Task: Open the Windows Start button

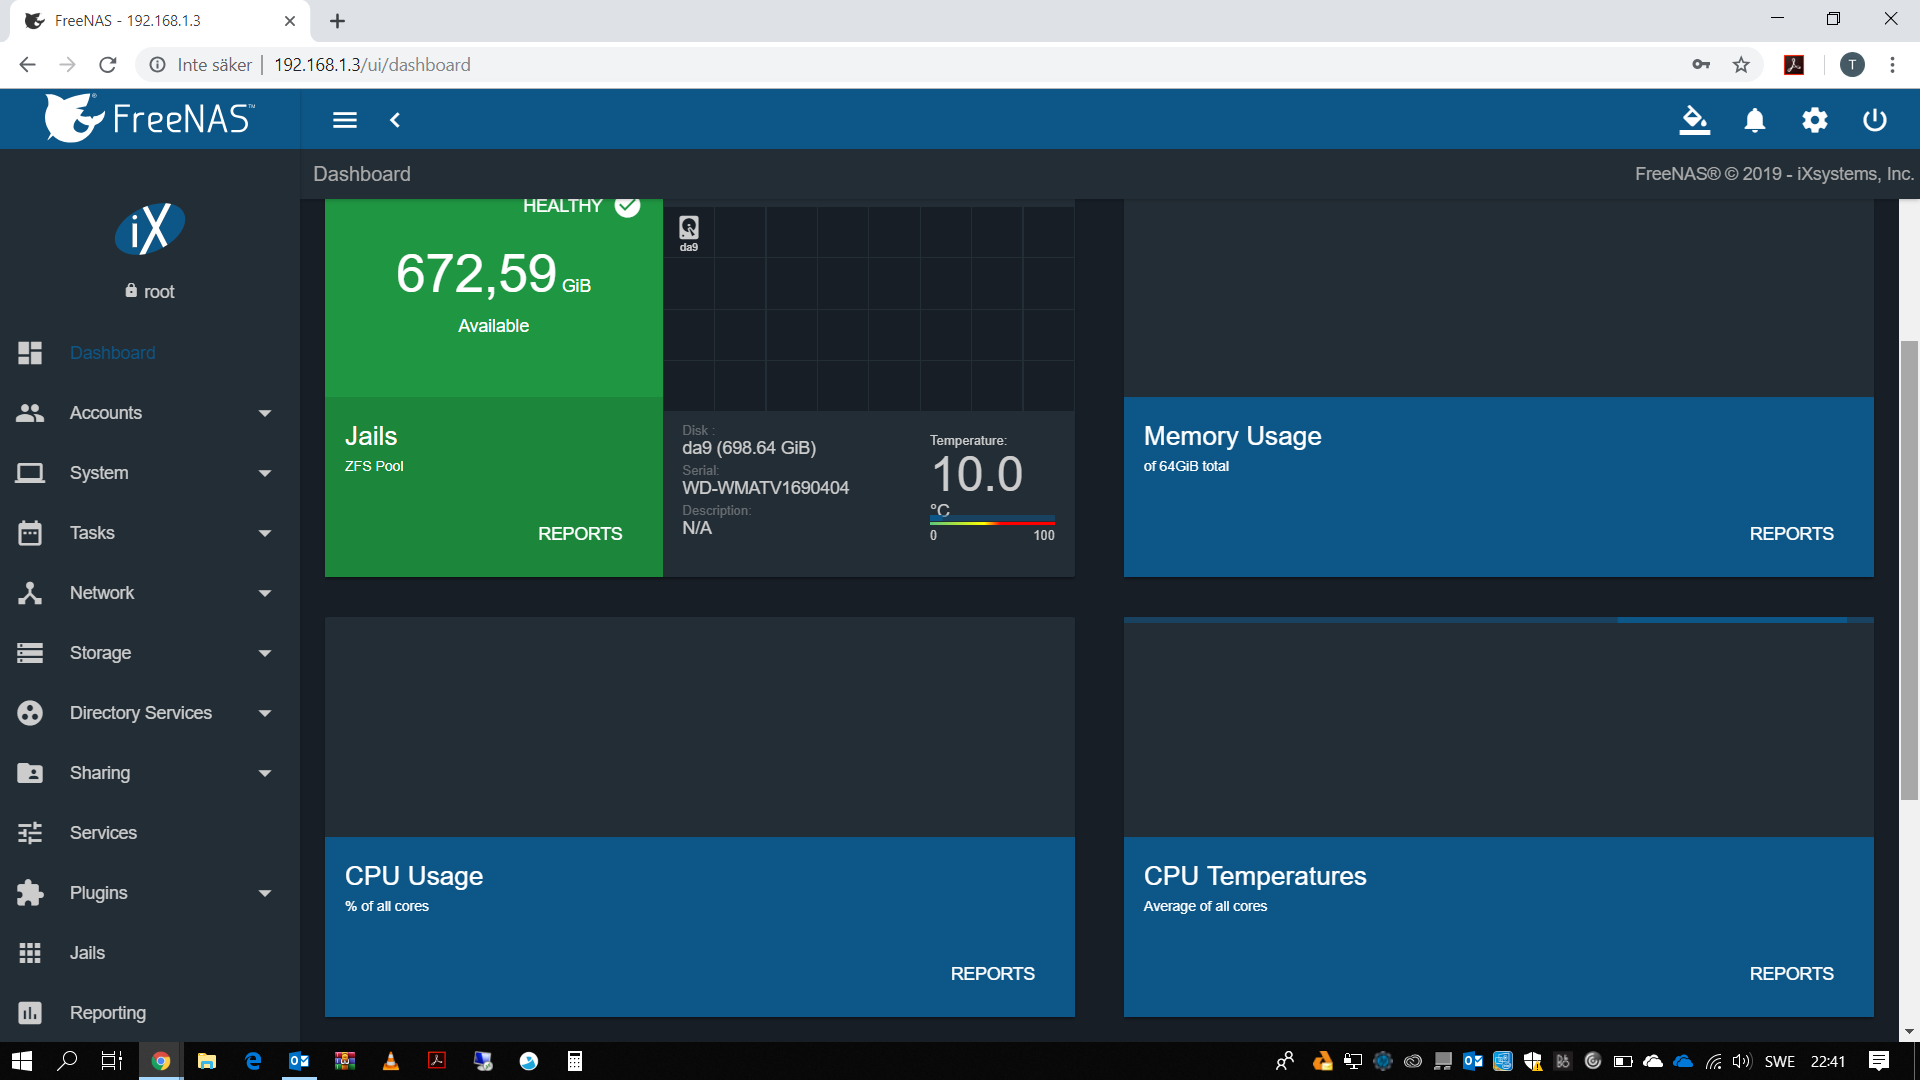Action: point(22,1061)
